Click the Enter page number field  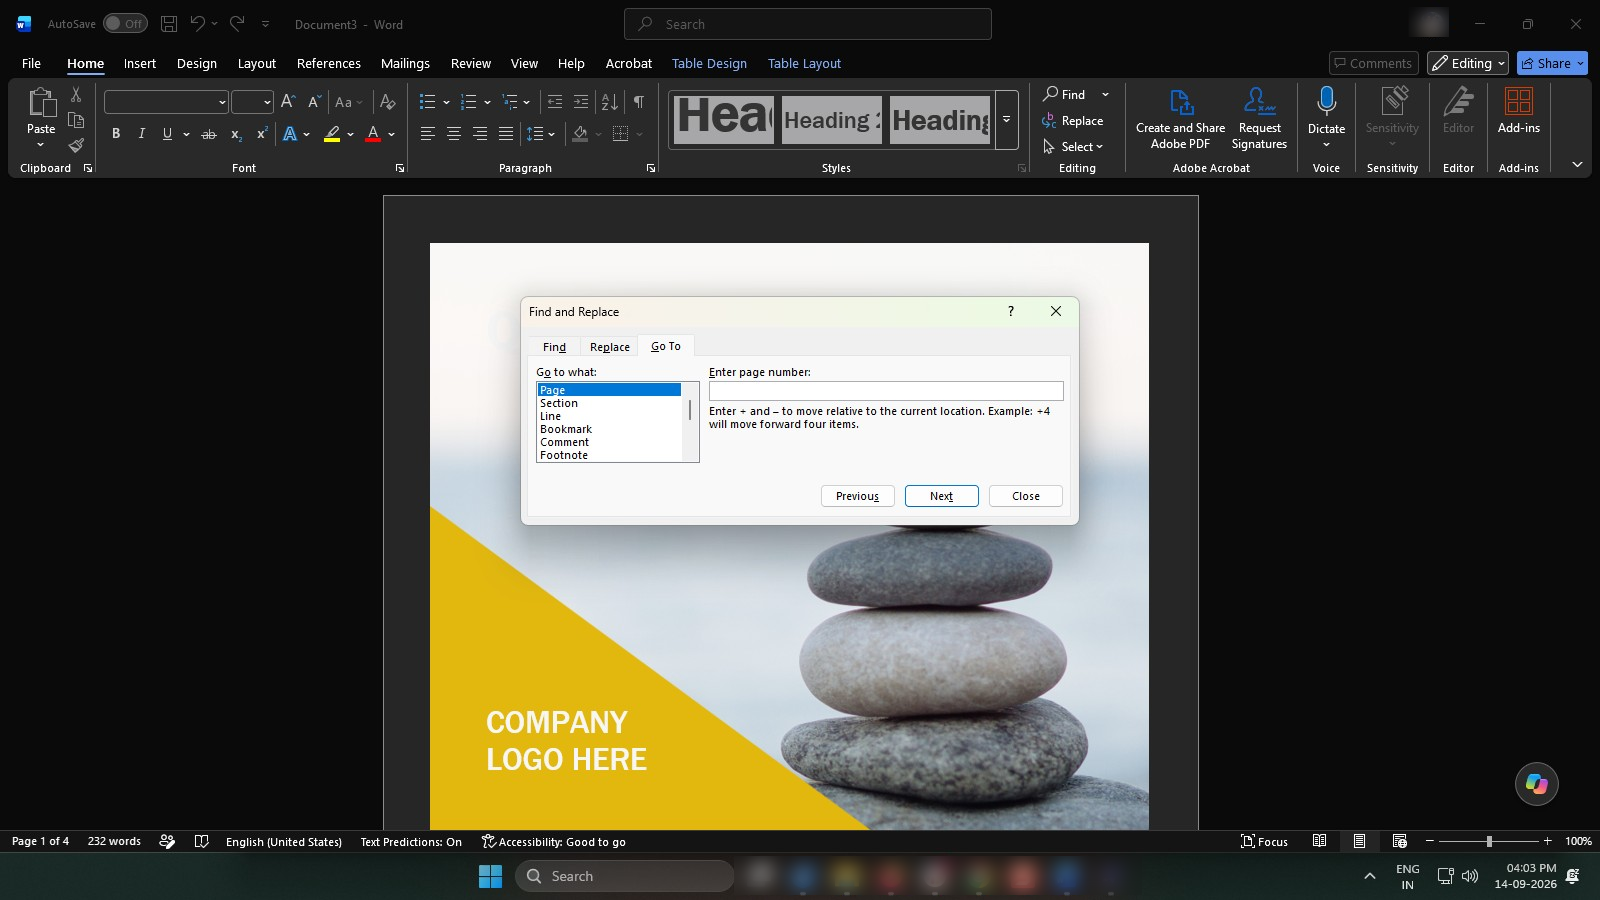pyautogui.click(x=885, y=391)
